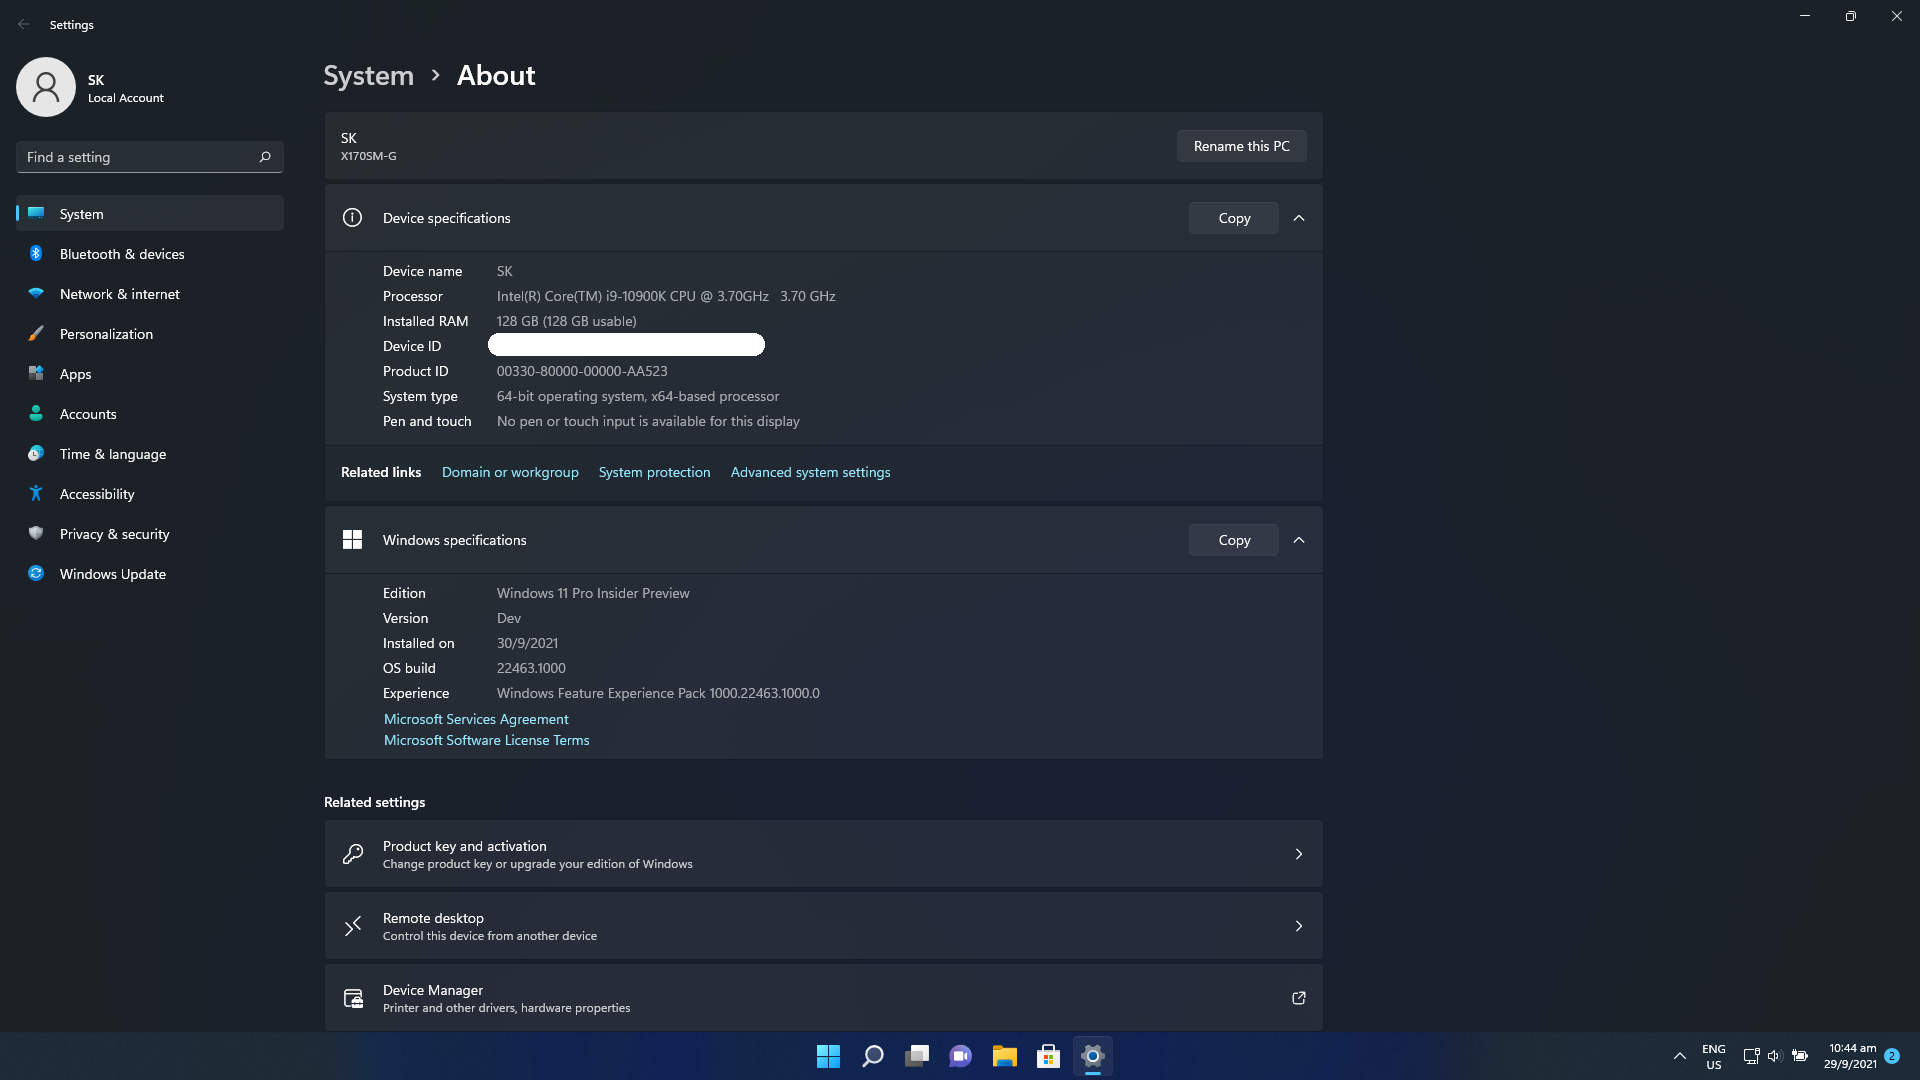
Task: Open System protection link
Action: tap(654, 472)
